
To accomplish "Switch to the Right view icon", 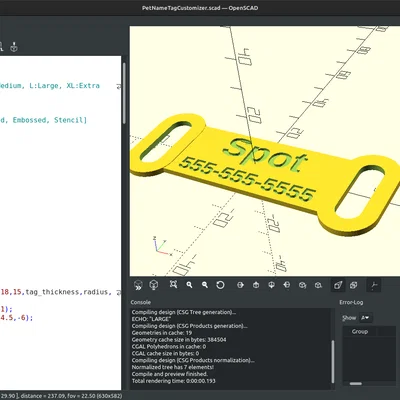I will pos(240,285).
